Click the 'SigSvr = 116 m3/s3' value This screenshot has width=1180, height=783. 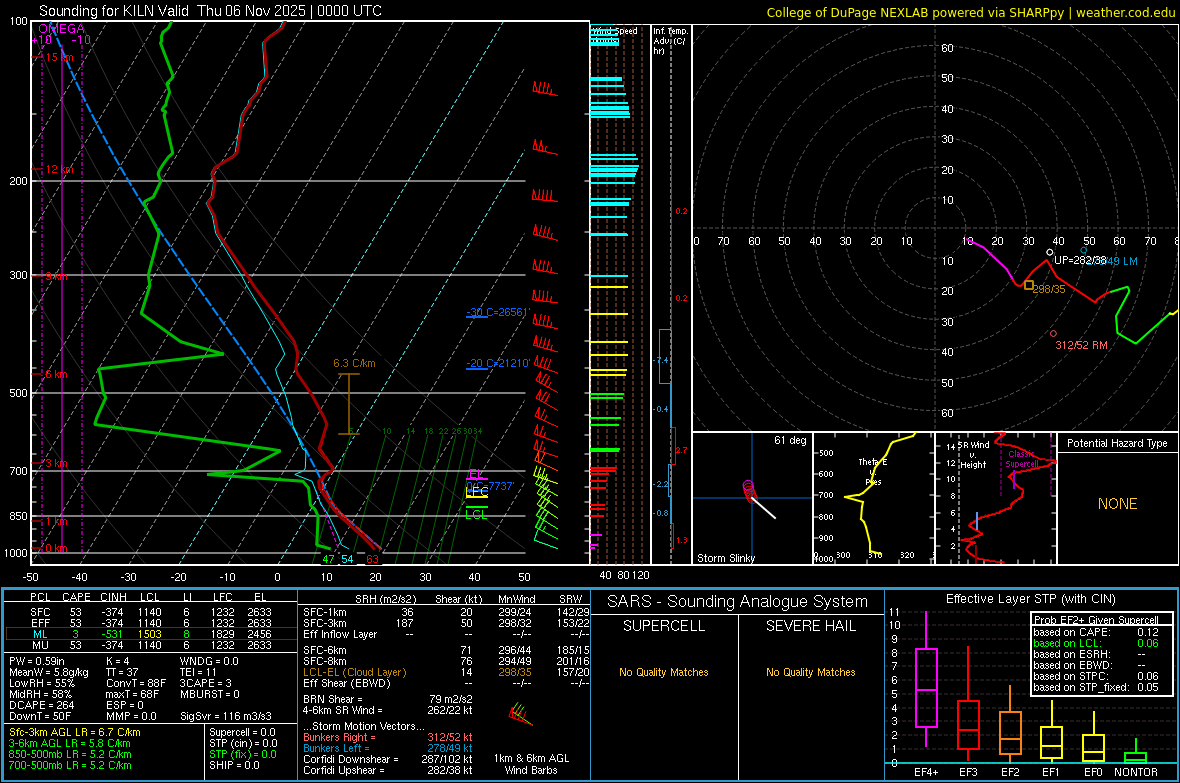[226, 716]
